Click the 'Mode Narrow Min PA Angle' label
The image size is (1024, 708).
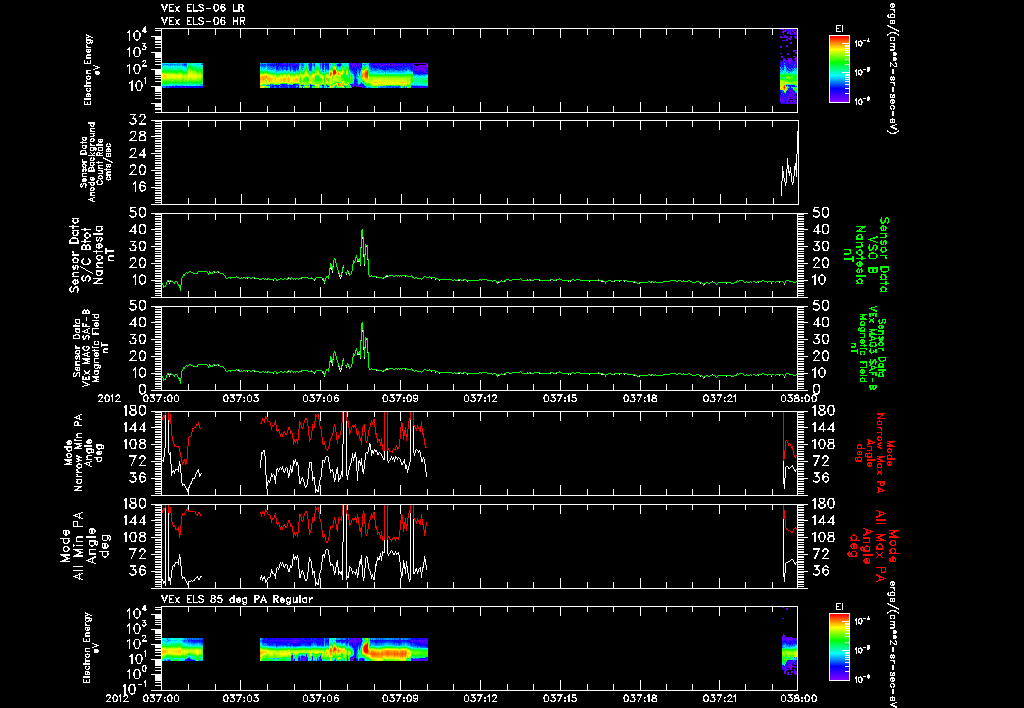pyautogui.click(x=83, y=452)
